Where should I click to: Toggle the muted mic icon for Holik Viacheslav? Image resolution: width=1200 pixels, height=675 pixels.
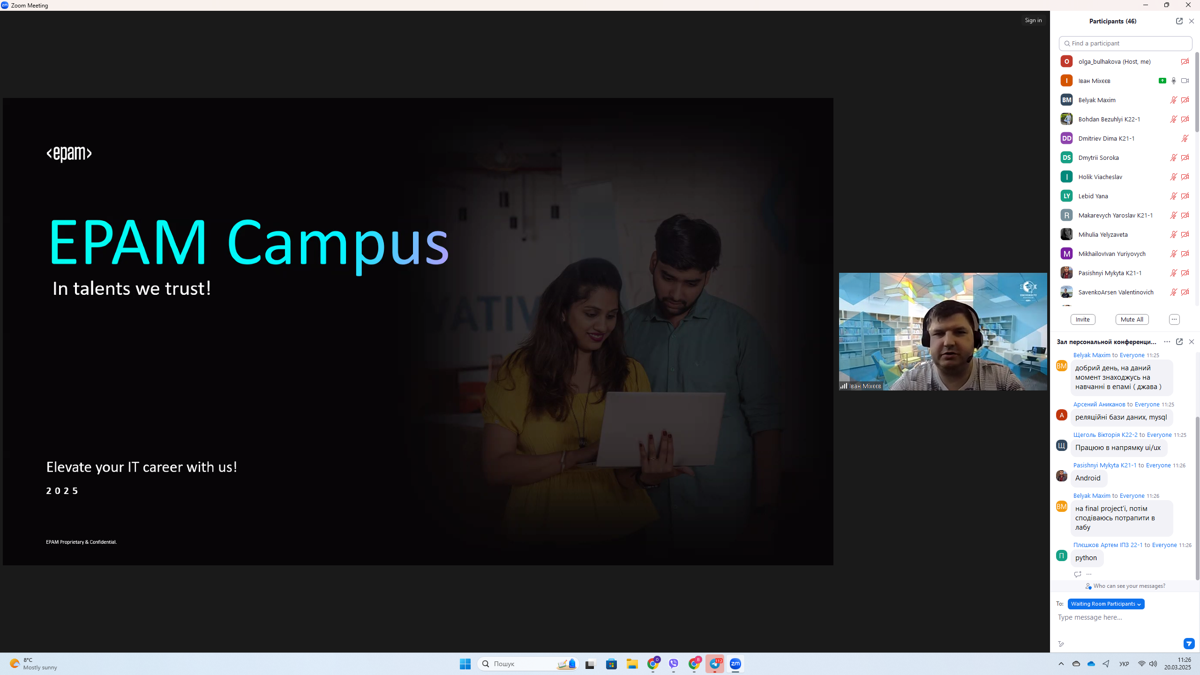pyautogui.click(x=1174, y=177)
